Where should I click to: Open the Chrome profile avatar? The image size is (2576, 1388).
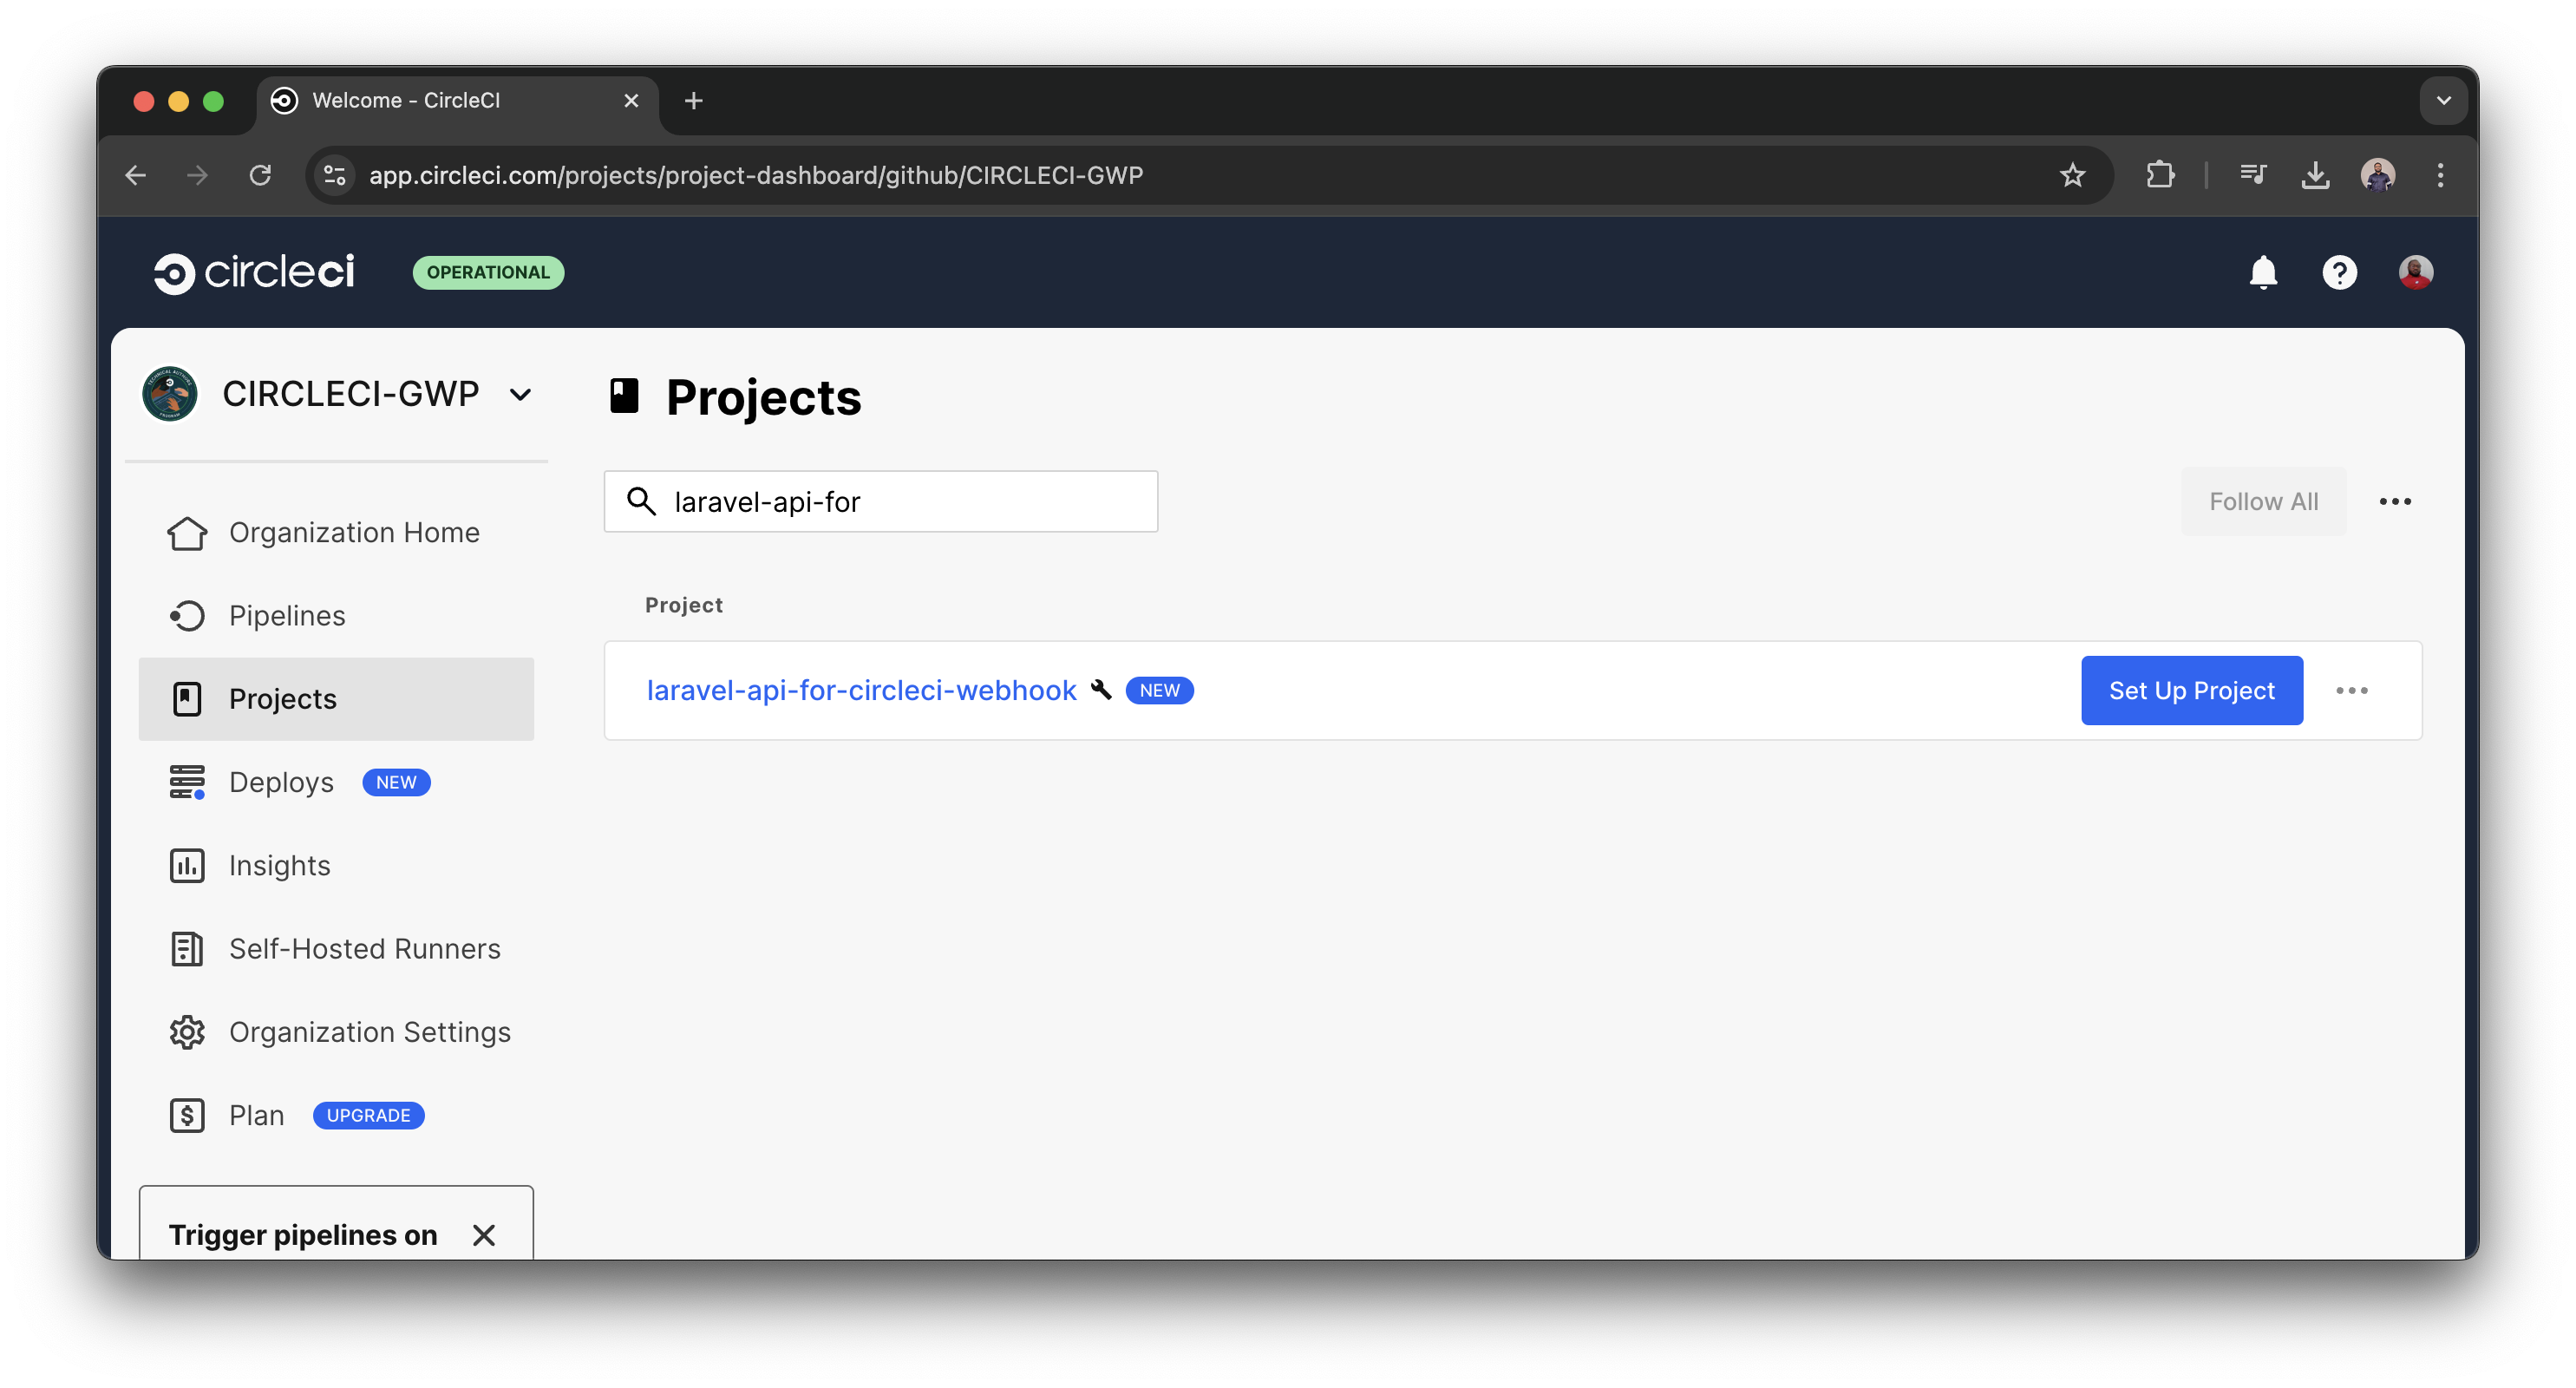2378,175
